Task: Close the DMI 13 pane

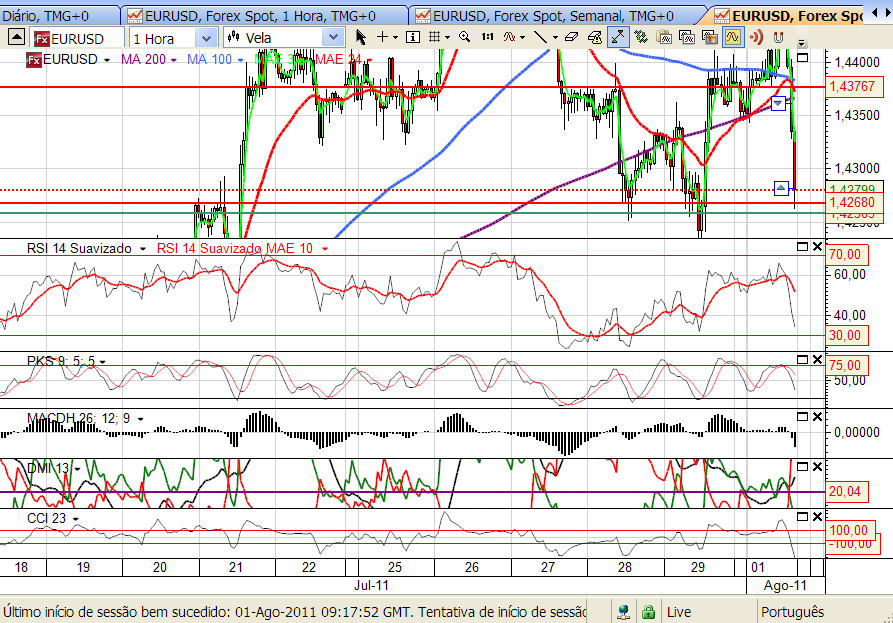Action: [x=817, y=466]
